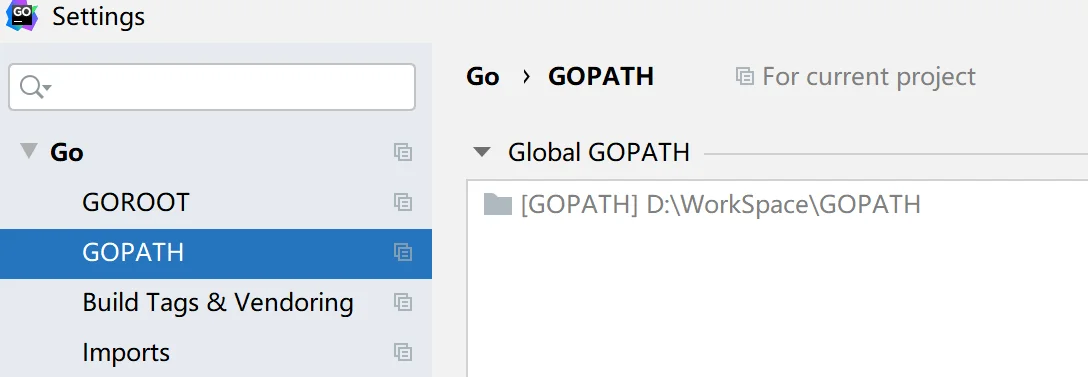The height and width of the screenshot is (377, 1088).
Task: Click project-level icon next to GOROOT
Action: [402, 202]
